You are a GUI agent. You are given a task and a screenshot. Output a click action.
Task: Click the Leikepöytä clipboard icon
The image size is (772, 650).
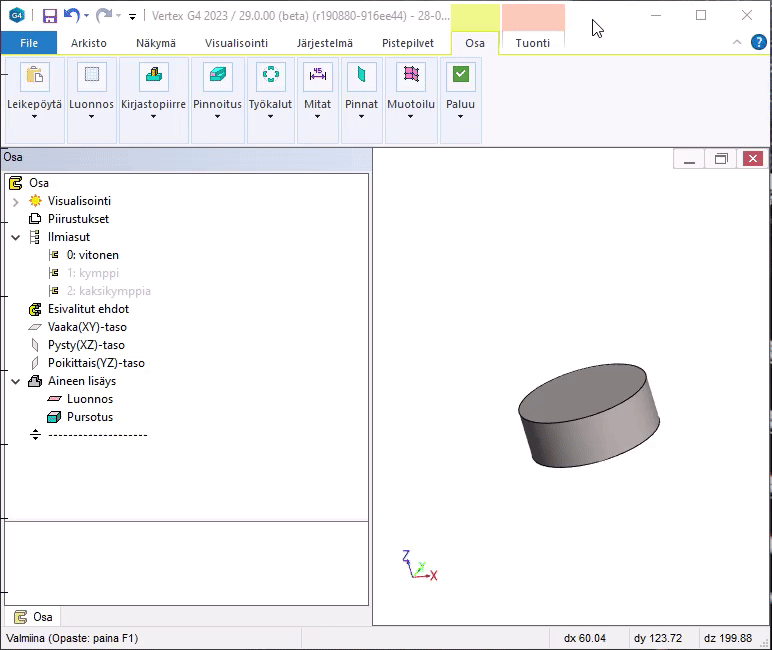[x=35, y=76]
